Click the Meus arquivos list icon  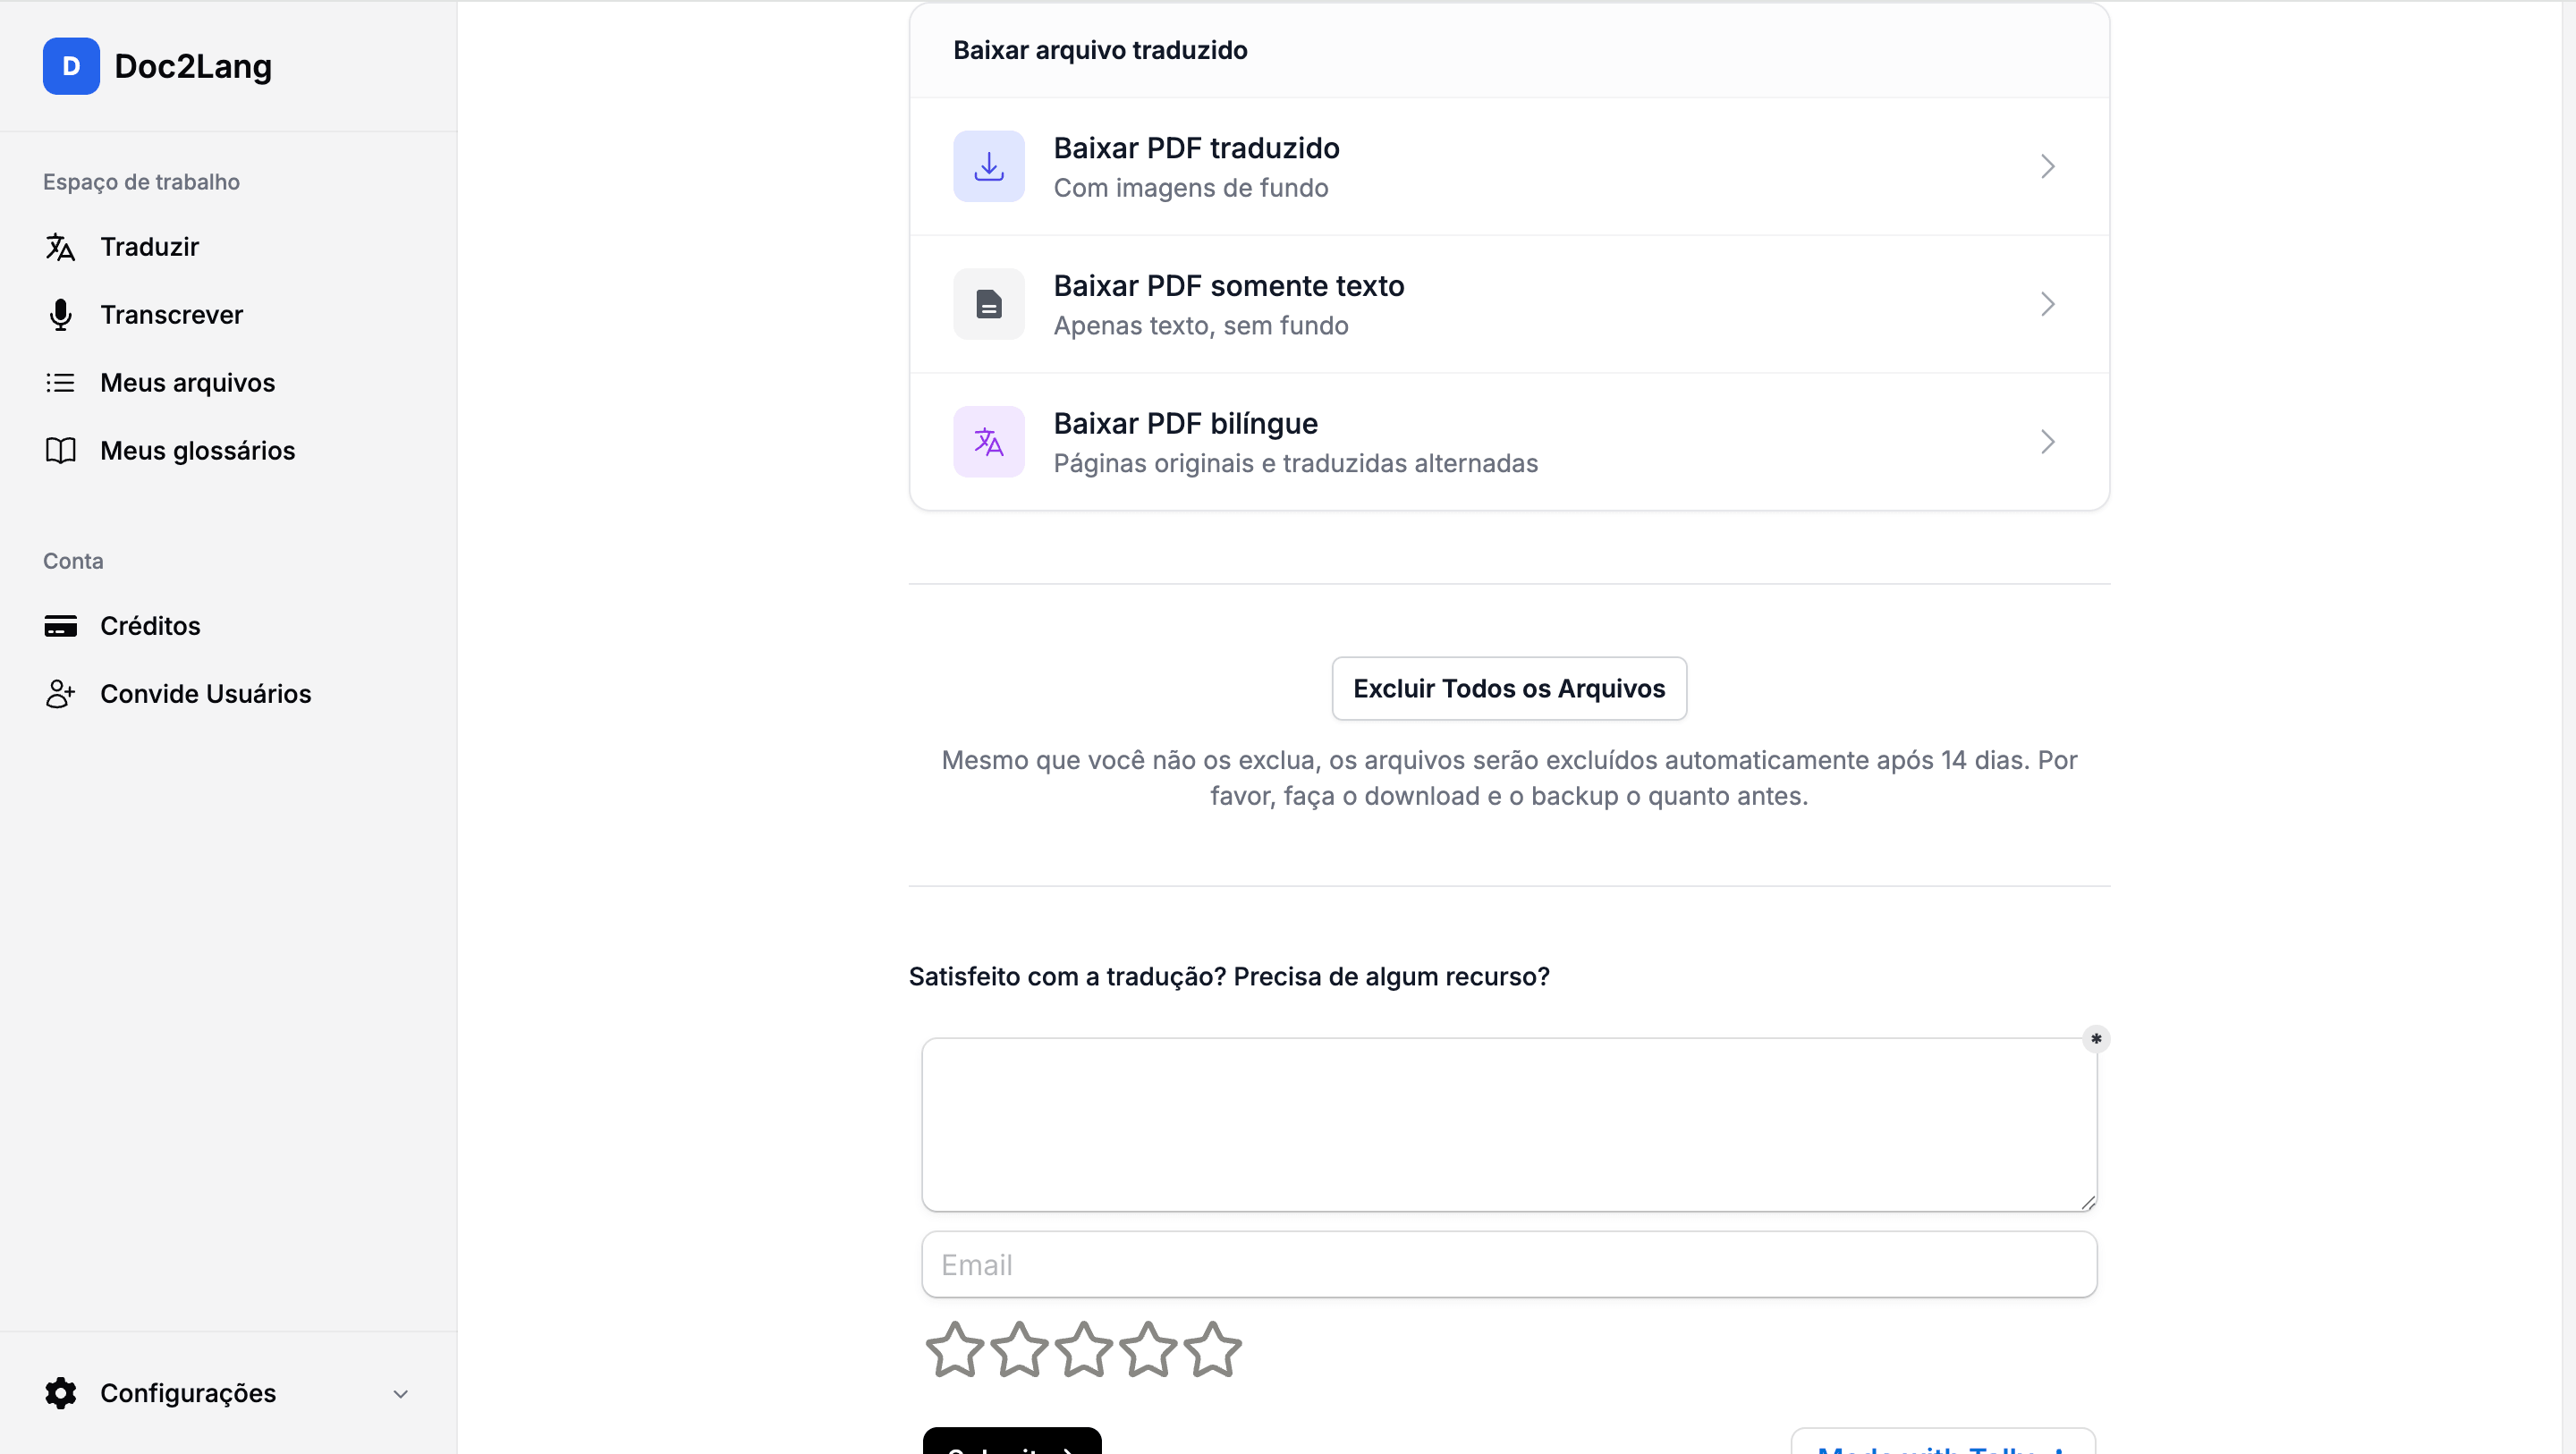(61, 383)
